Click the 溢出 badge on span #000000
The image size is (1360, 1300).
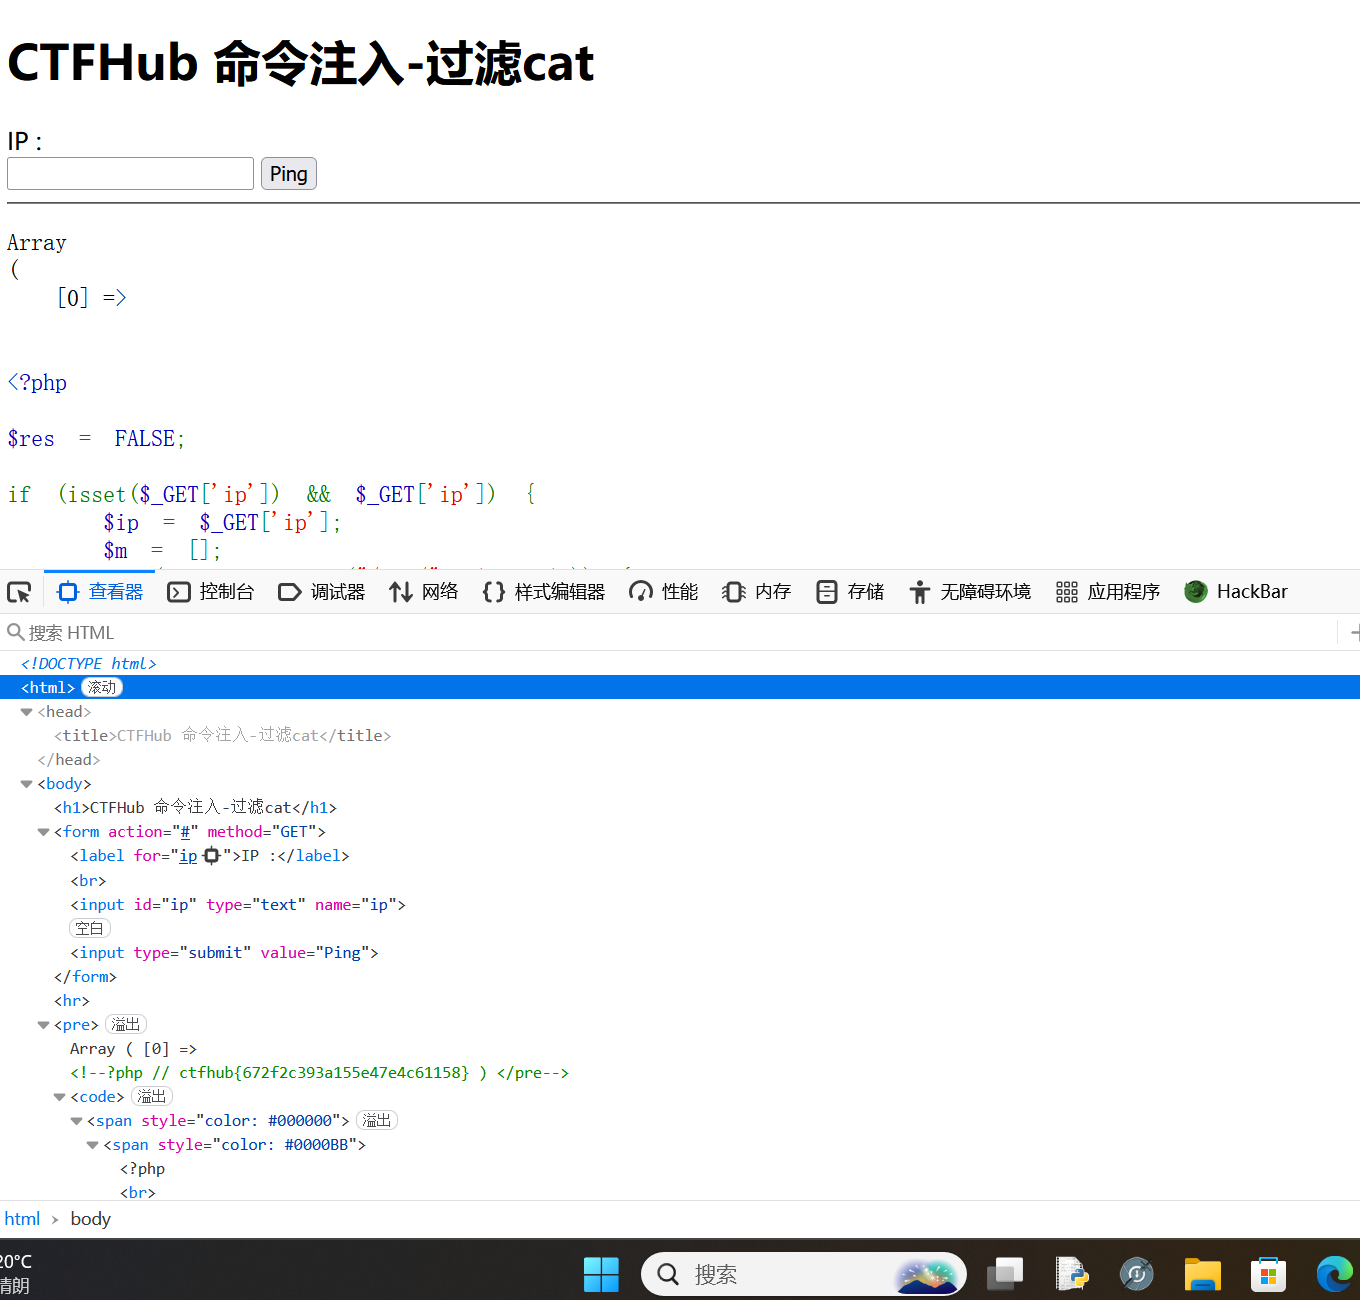[x=377, y=1120]
